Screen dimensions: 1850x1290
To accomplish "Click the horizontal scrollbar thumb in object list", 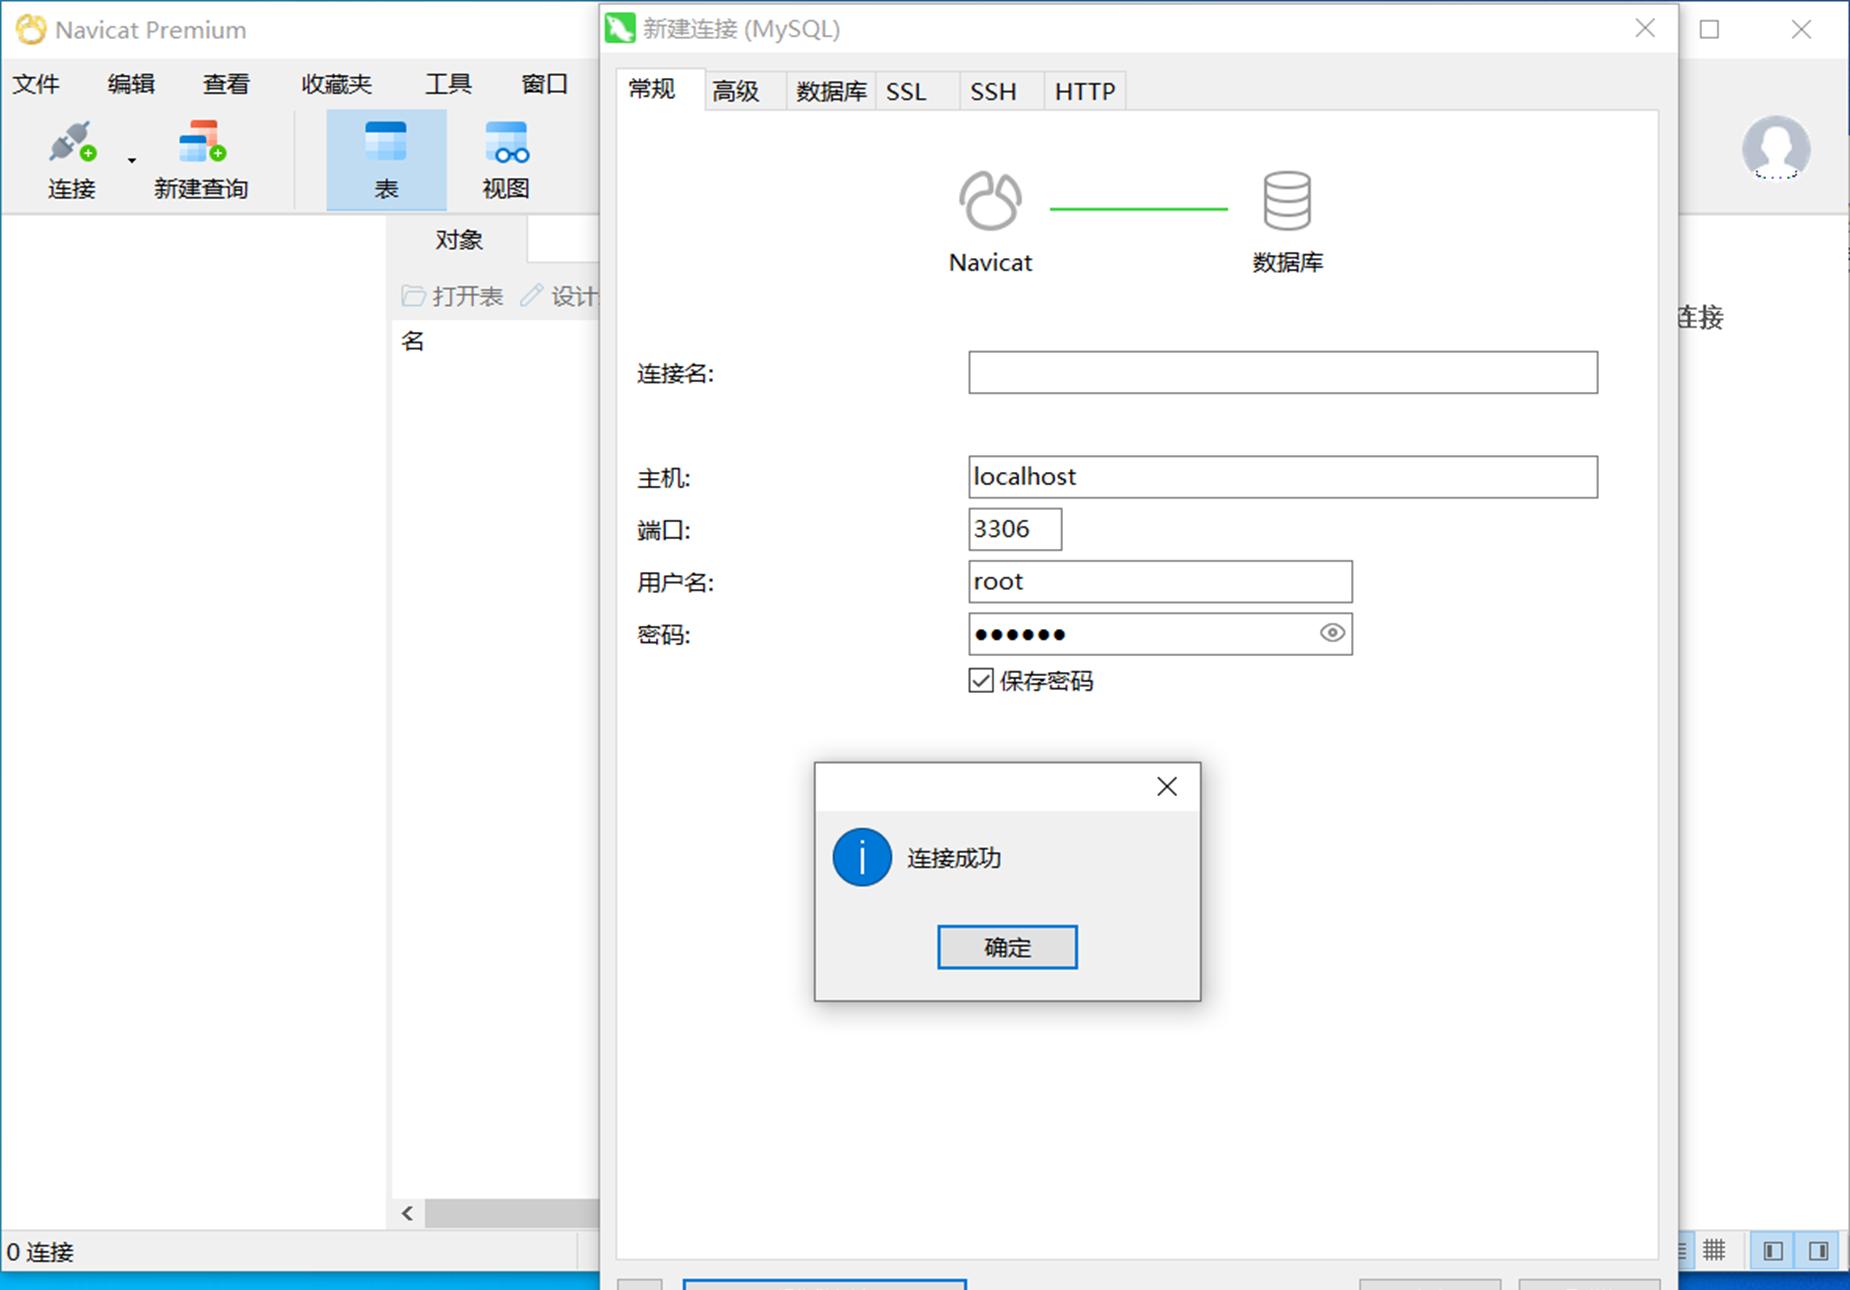I will click(512, 1214).
